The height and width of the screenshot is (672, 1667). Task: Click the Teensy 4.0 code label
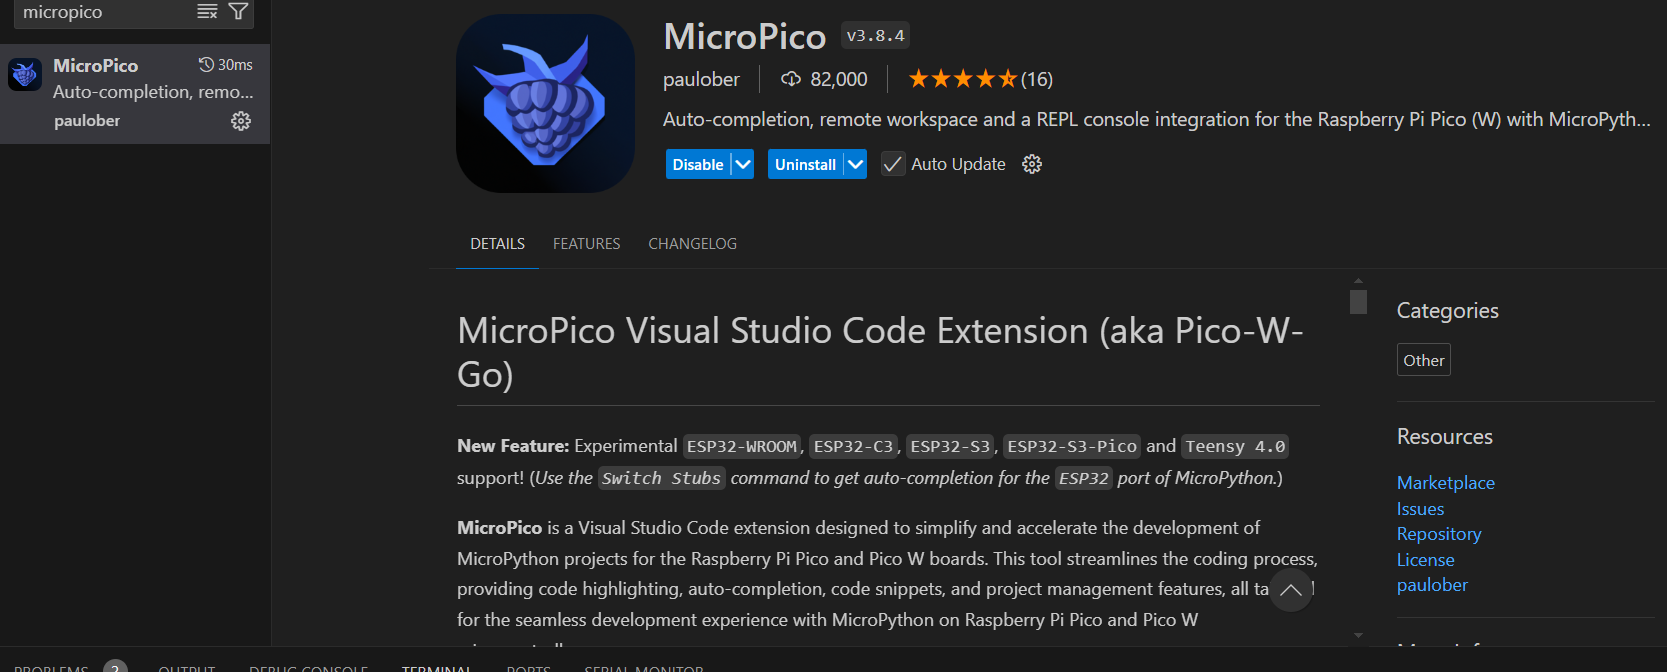(1235, 446)
